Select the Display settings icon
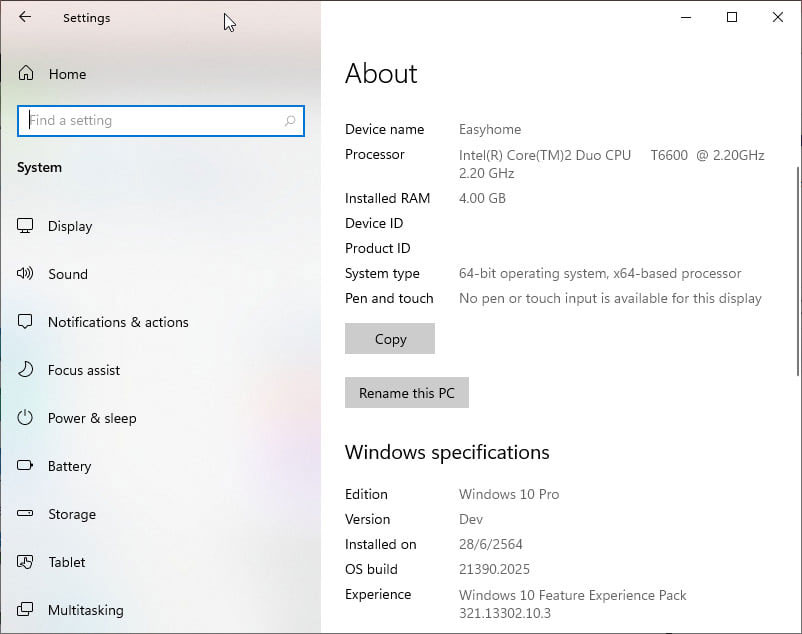This screenshot has width=802, height=634. [25, 226]
